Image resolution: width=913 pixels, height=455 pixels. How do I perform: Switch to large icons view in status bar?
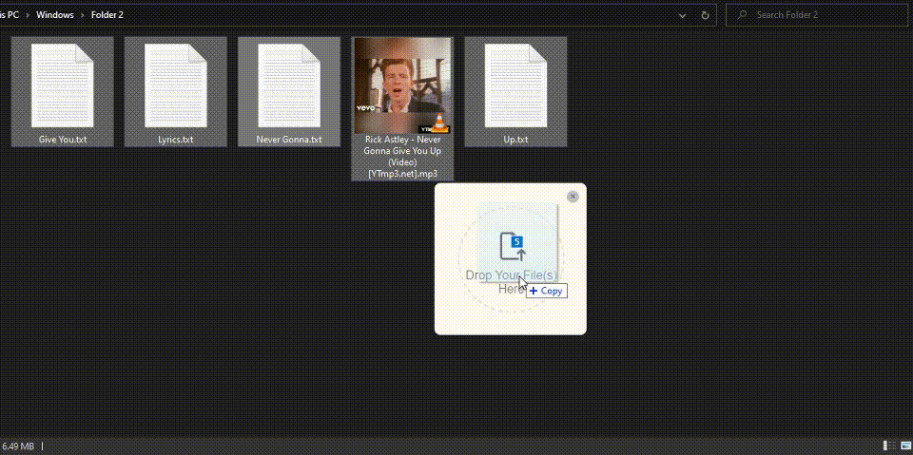[904, 446]
